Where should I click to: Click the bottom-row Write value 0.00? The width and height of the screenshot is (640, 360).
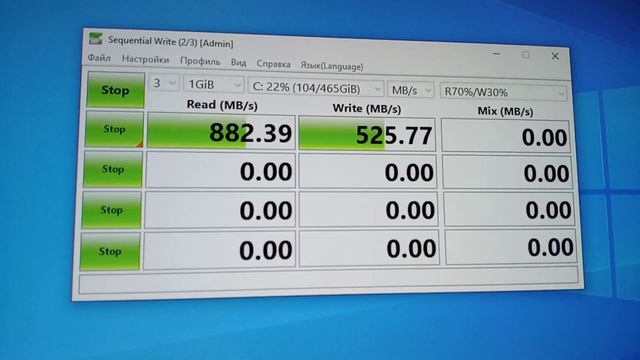coord(369,248)
